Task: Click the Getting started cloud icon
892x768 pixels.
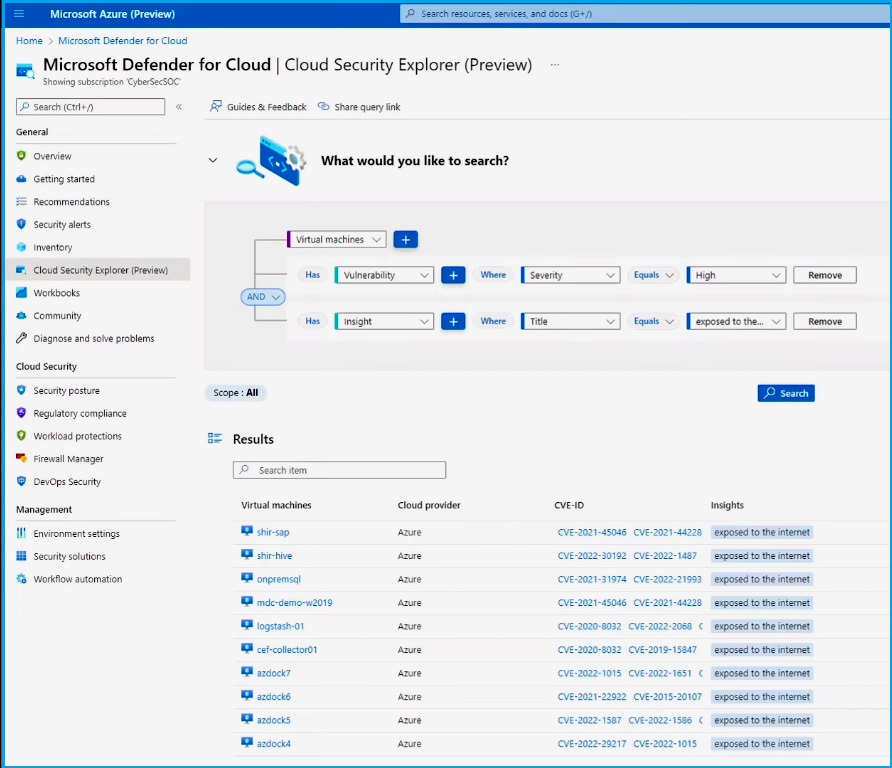Action: [x=22, y=179]
